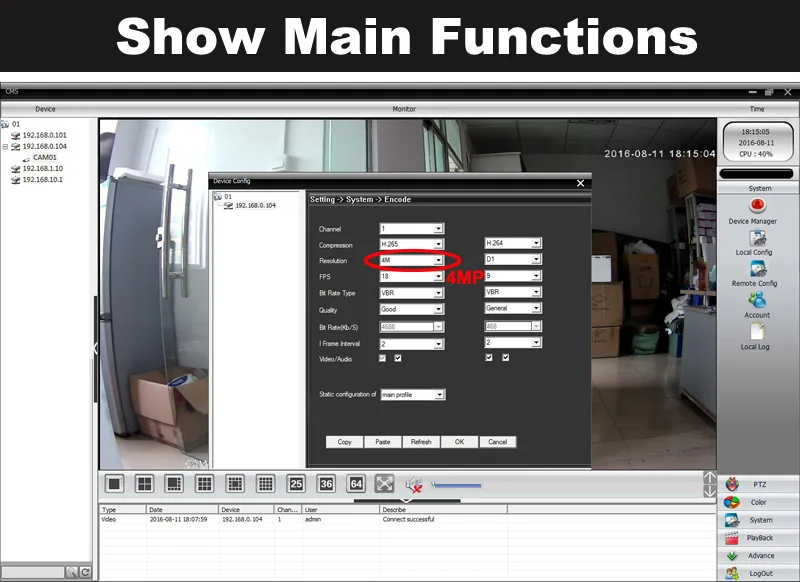
Task: Click the Describe column header
Action: pos(443,510)
